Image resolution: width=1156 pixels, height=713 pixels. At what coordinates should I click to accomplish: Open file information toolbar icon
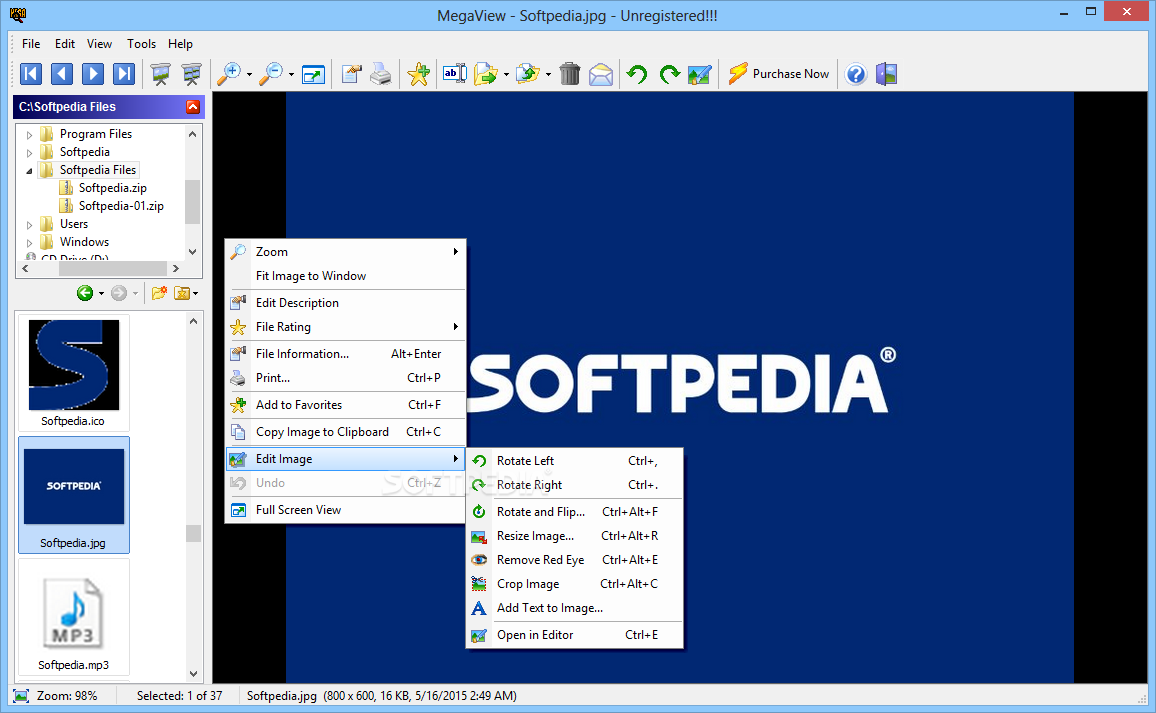(352, 74)
